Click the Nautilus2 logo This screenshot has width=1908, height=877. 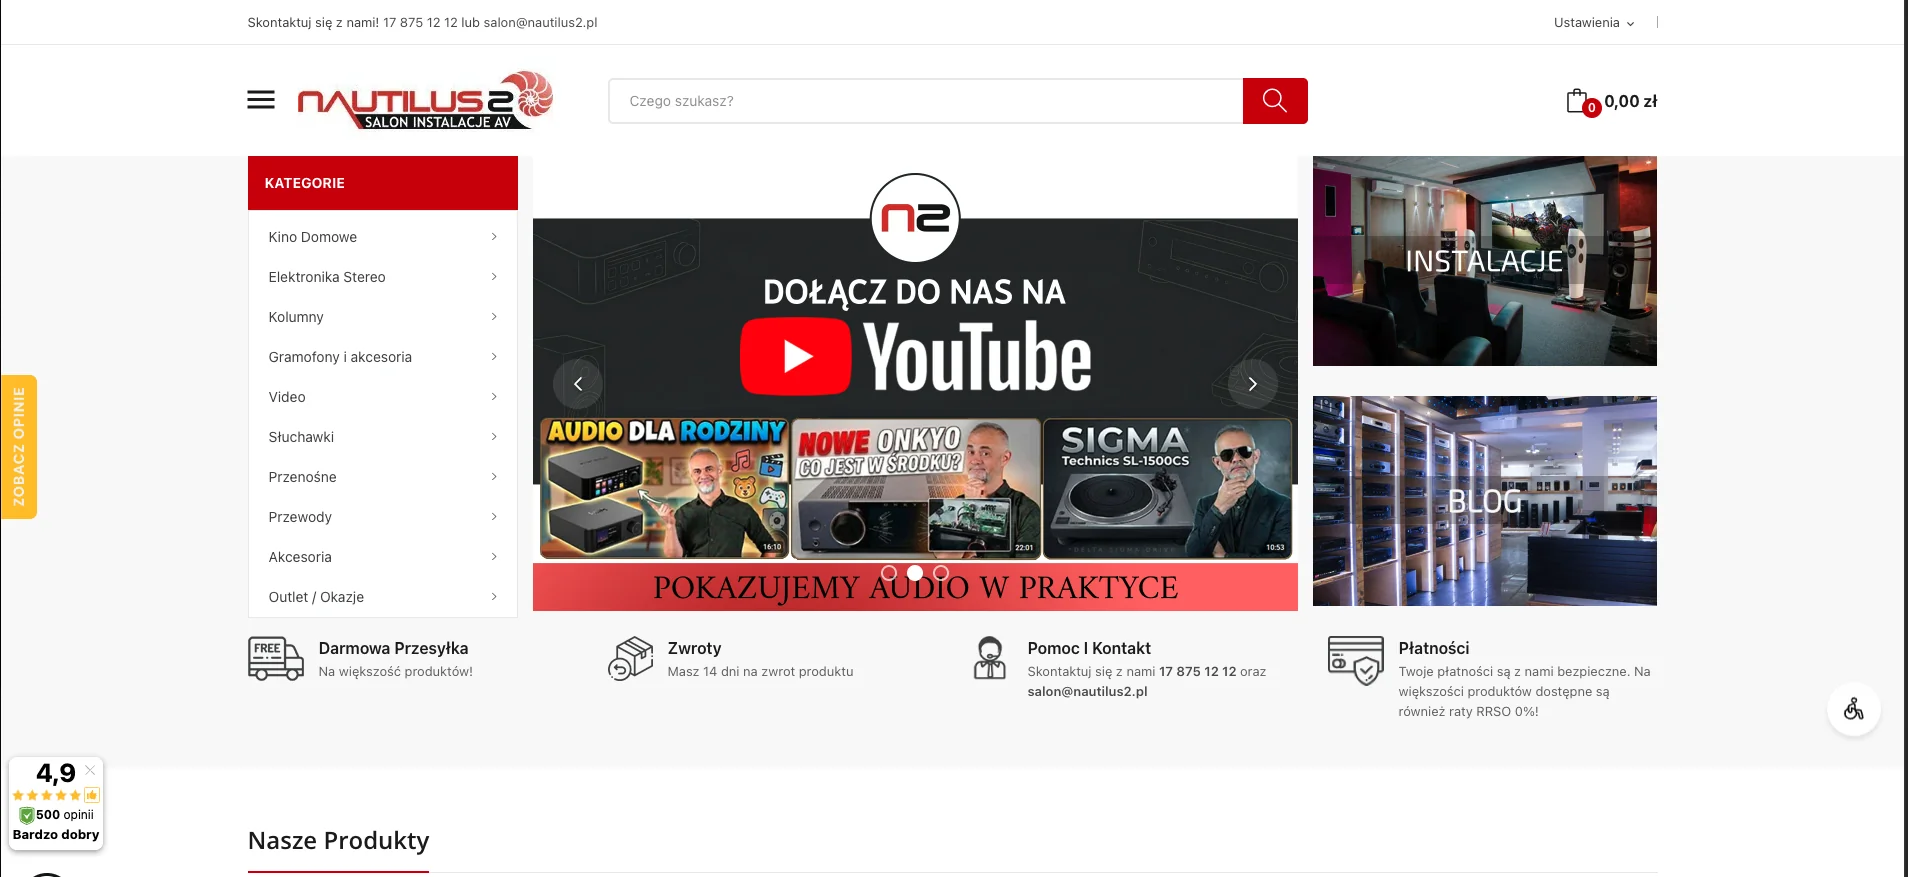(x=425, y=100)
